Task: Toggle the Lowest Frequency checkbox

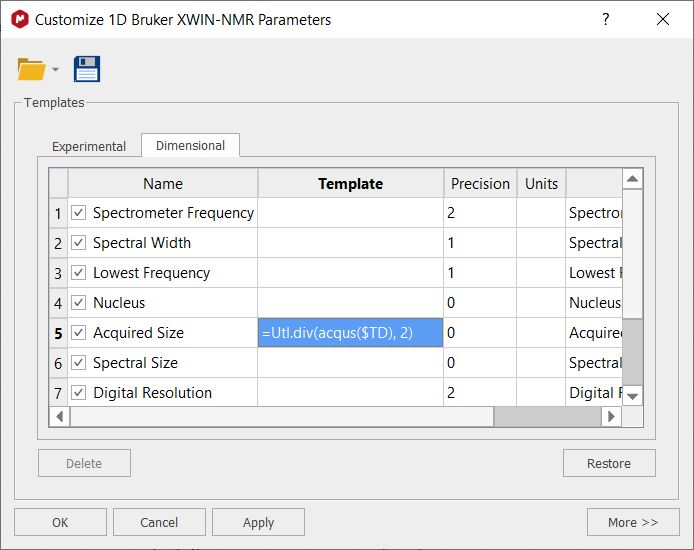Action: tap(78, 273)
